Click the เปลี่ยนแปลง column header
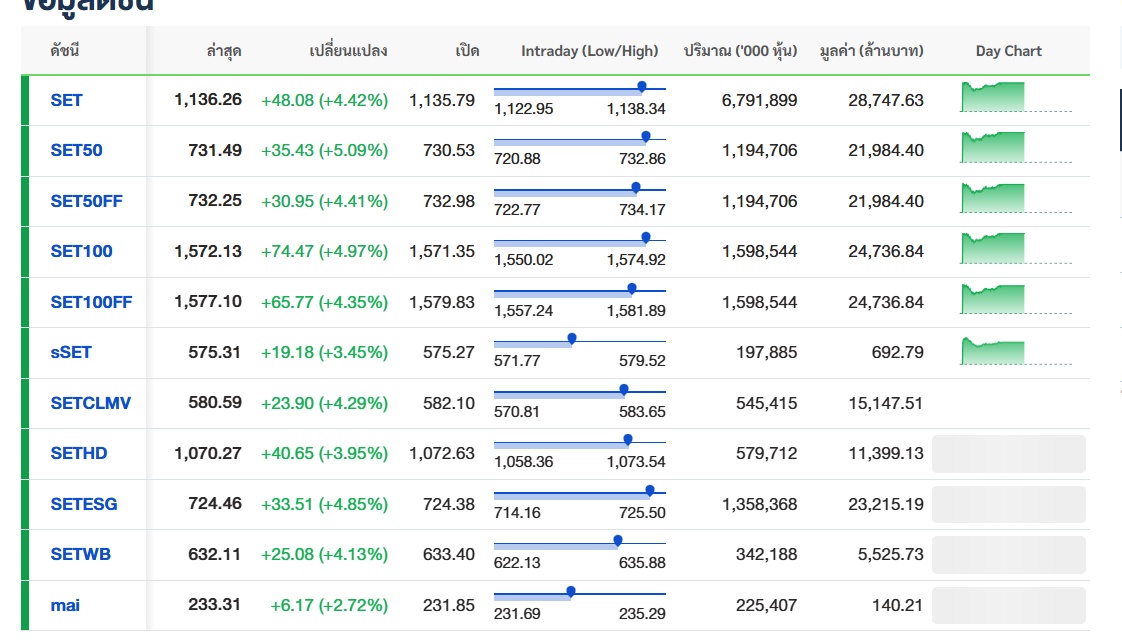The height and width of the screenshot is (644, 1122). [x=348, y=50]
